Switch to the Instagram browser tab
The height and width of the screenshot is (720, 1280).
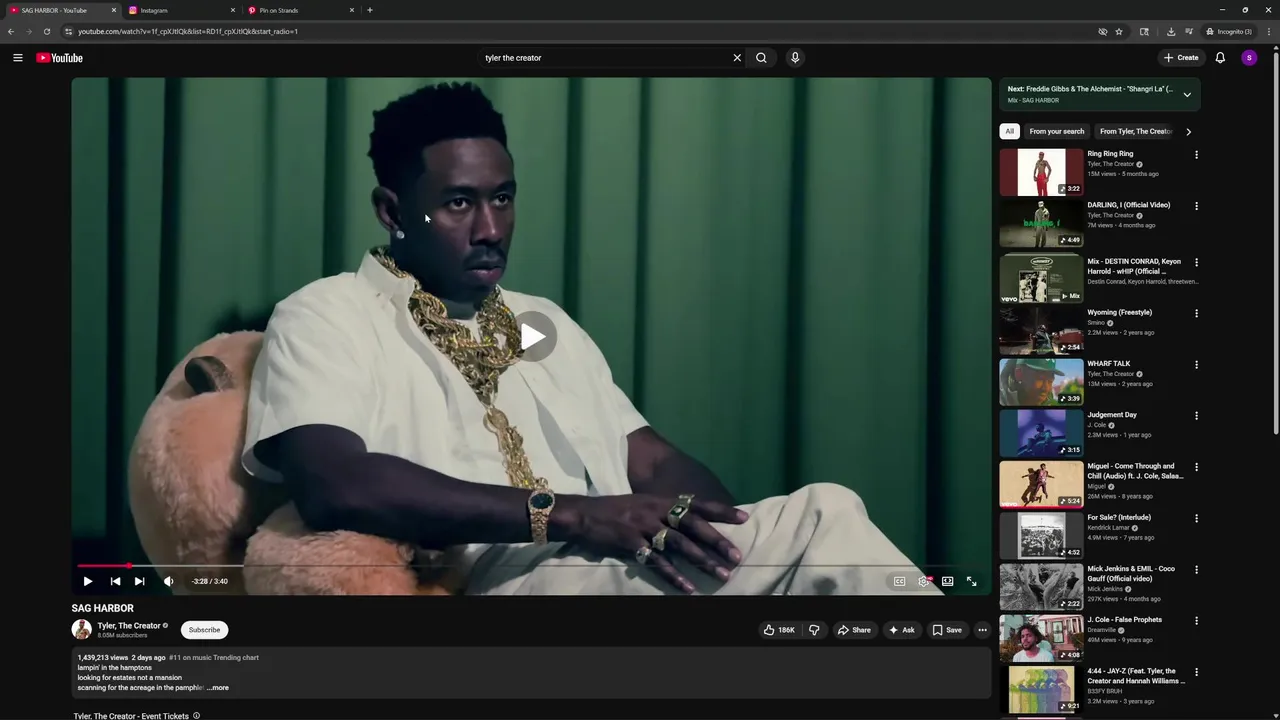[x=180, y=10]
